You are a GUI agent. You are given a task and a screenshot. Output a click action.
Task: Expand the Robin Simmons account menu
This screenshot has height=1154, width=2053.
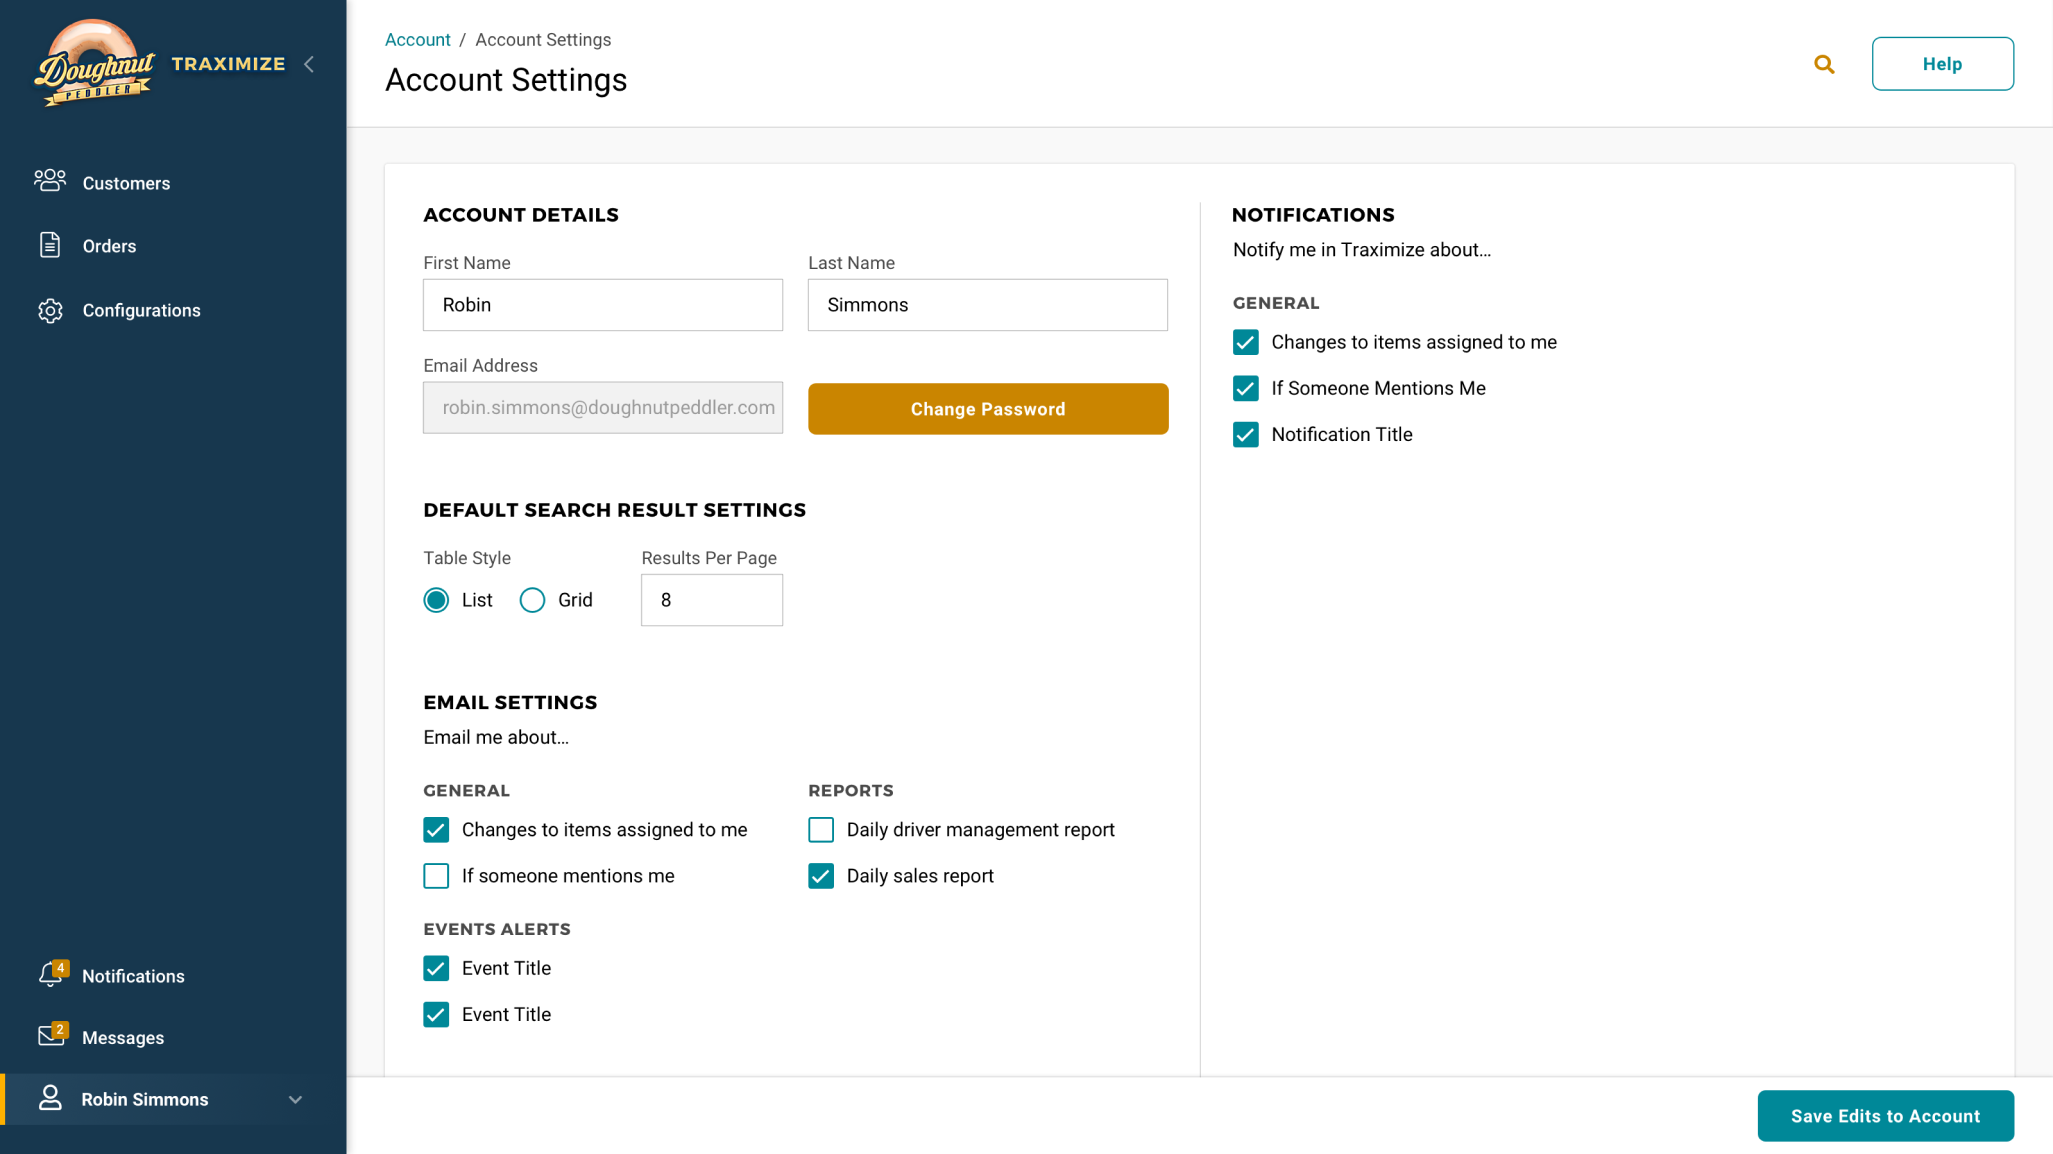(295, 1099)
